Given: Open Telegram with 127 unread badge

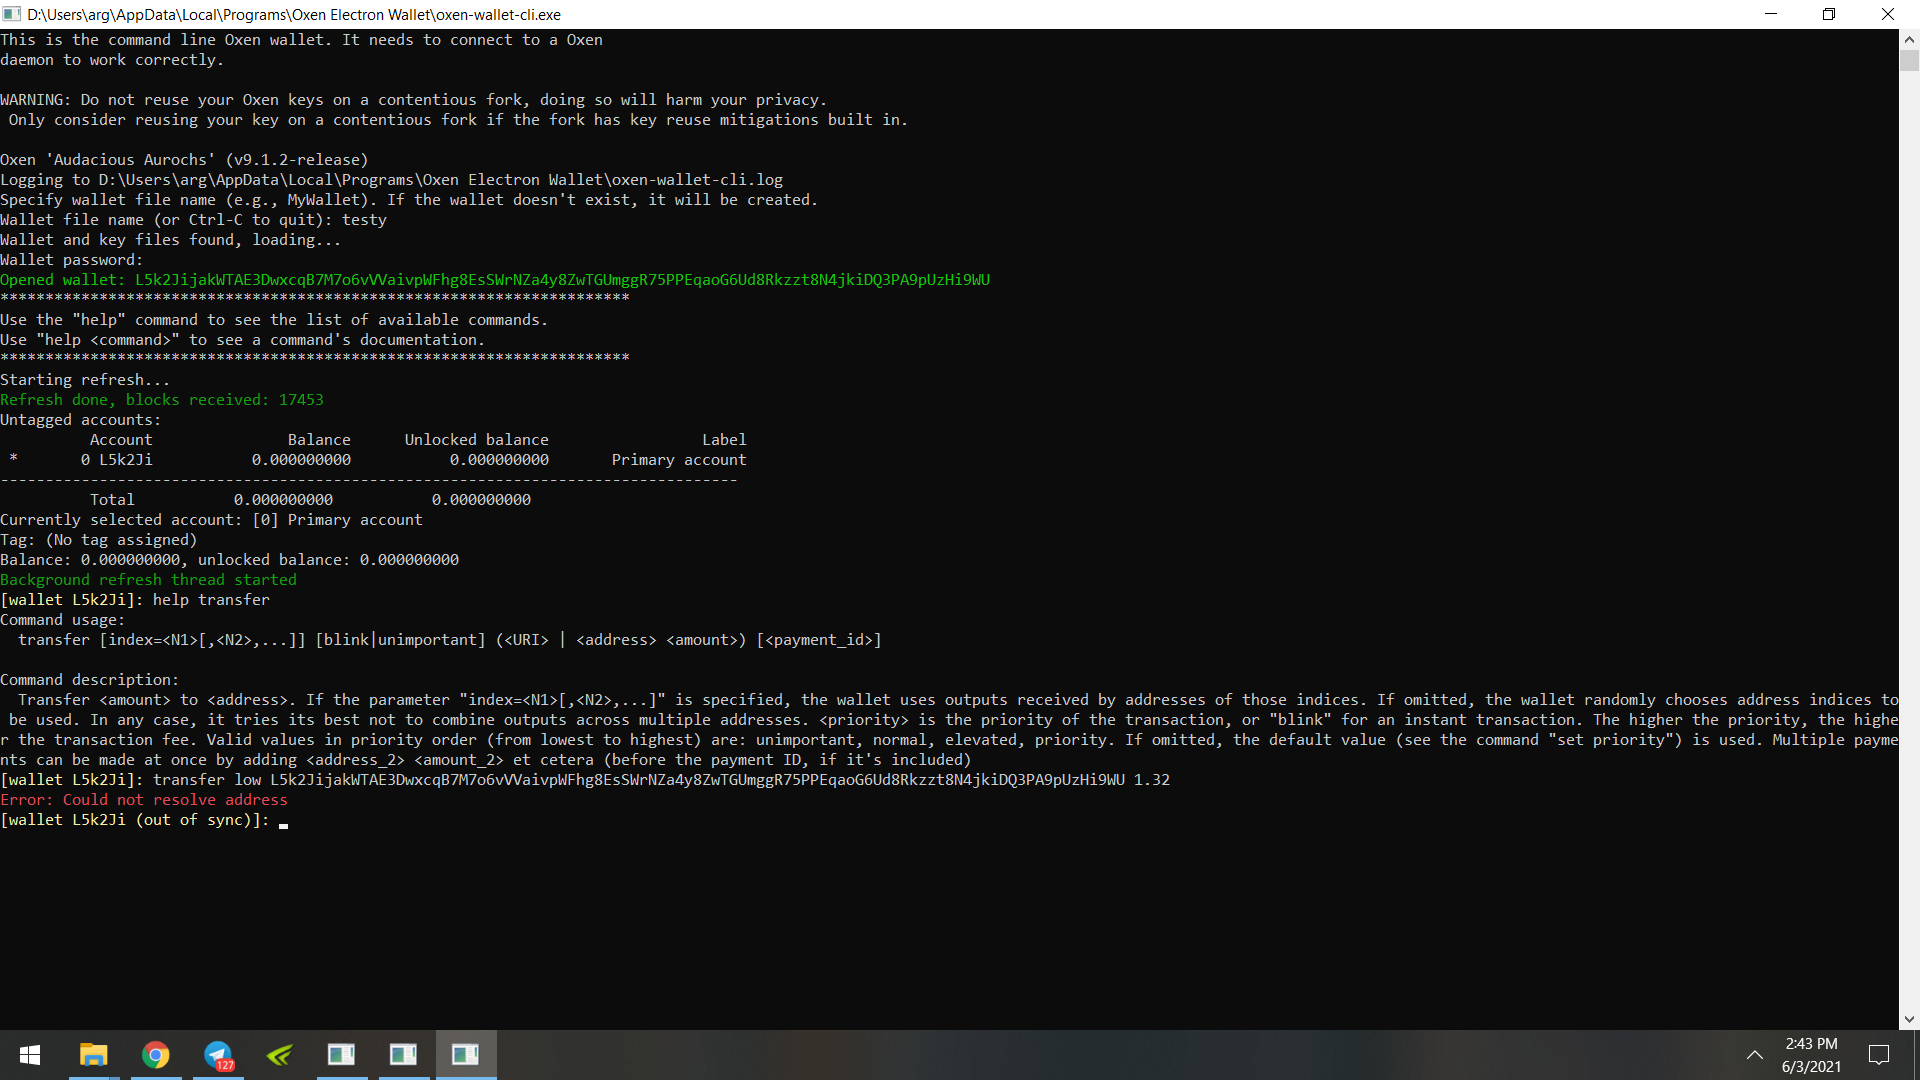Looking at the screenshot, I should click(x=218, y=1055).
